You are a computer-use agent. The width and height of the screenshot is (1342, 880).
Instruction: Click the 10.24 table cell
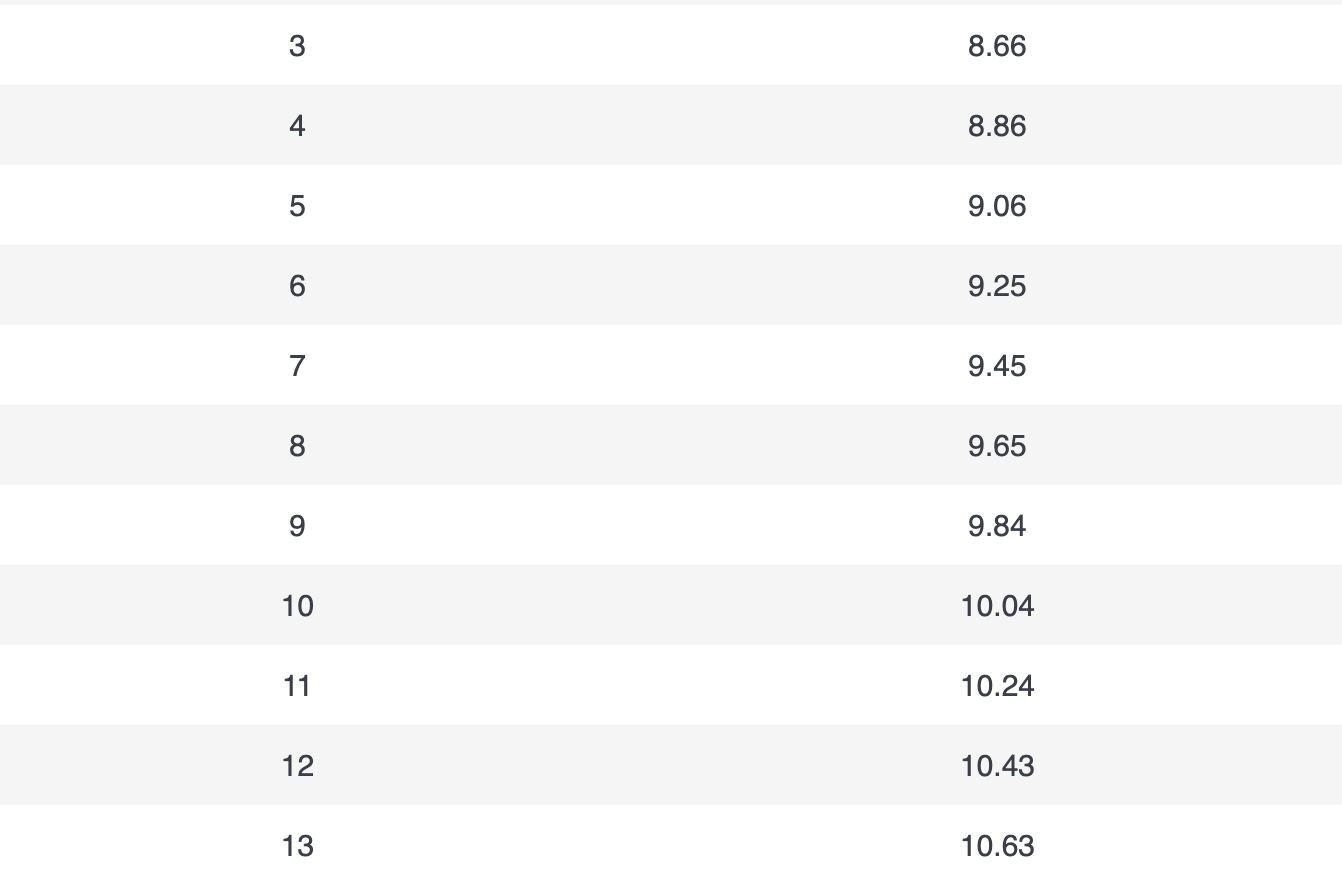click(x=997, y=686)
